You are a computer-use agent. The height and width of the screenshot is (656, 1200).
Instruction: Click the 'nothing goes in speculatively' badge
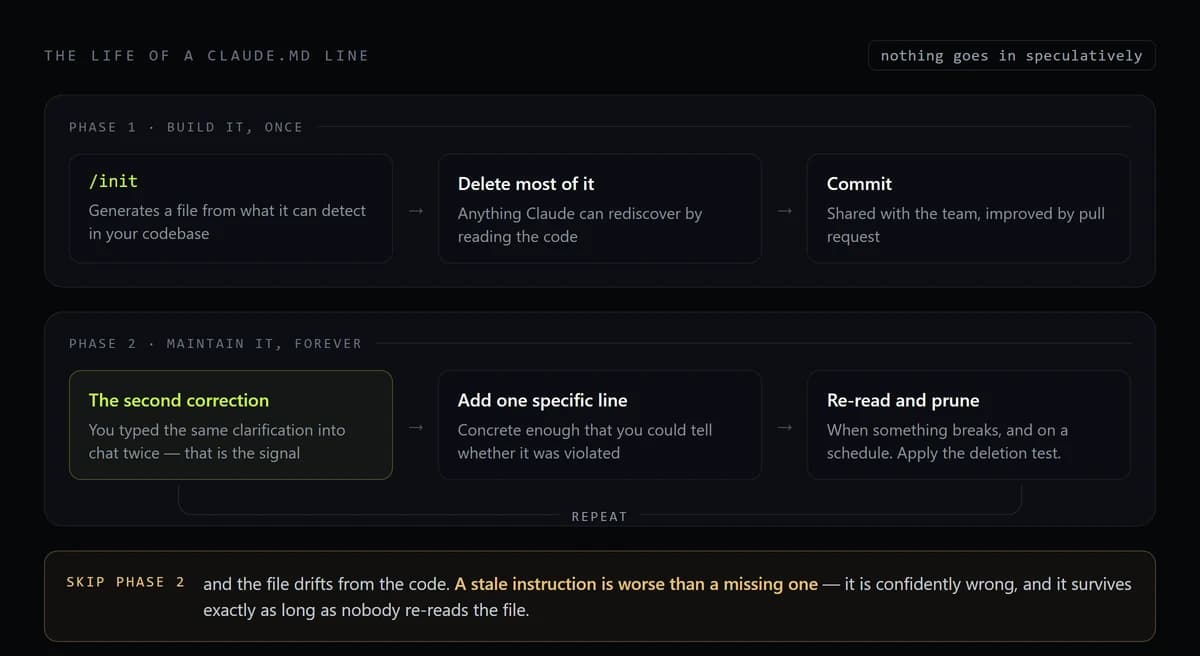[1011, 56]
